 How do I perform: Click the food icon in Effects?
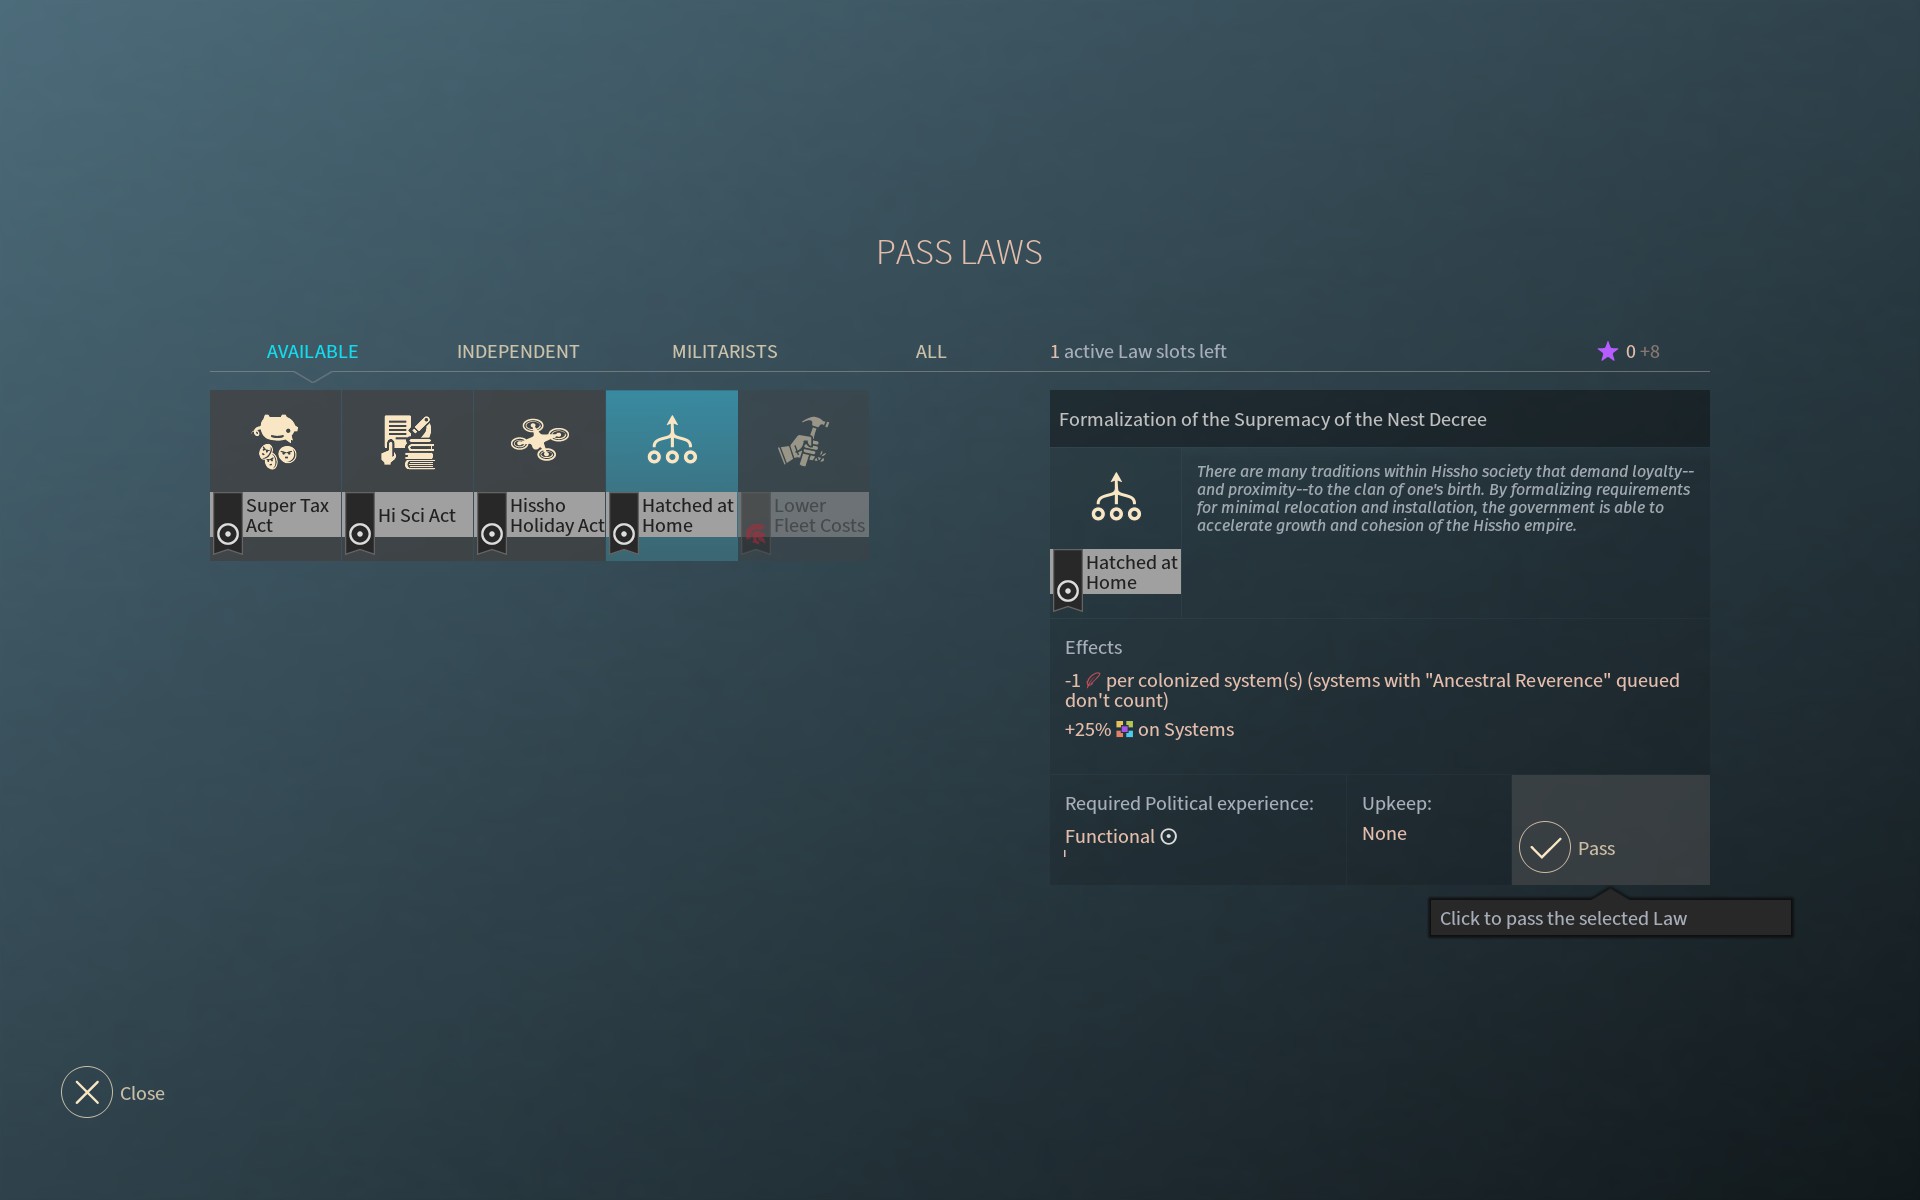[x=1093, y=680]
